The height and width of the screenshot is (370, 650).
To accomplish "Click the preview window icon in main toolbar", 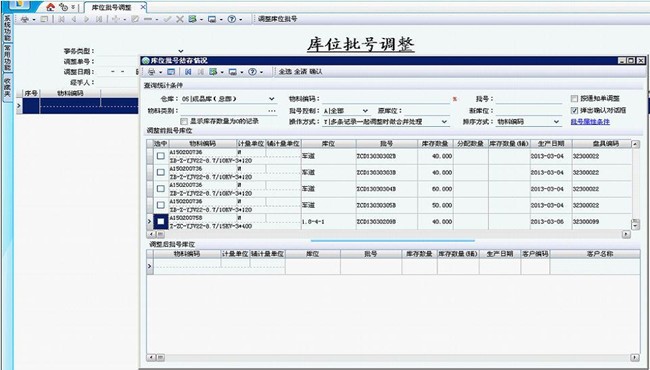I will [x=44, y=19].
